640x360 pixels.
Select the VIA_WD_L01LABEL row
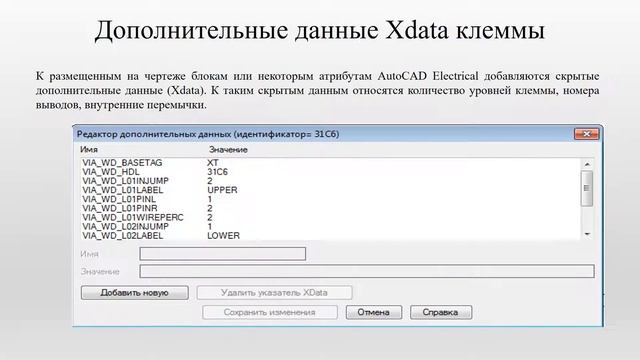[331, 190]
